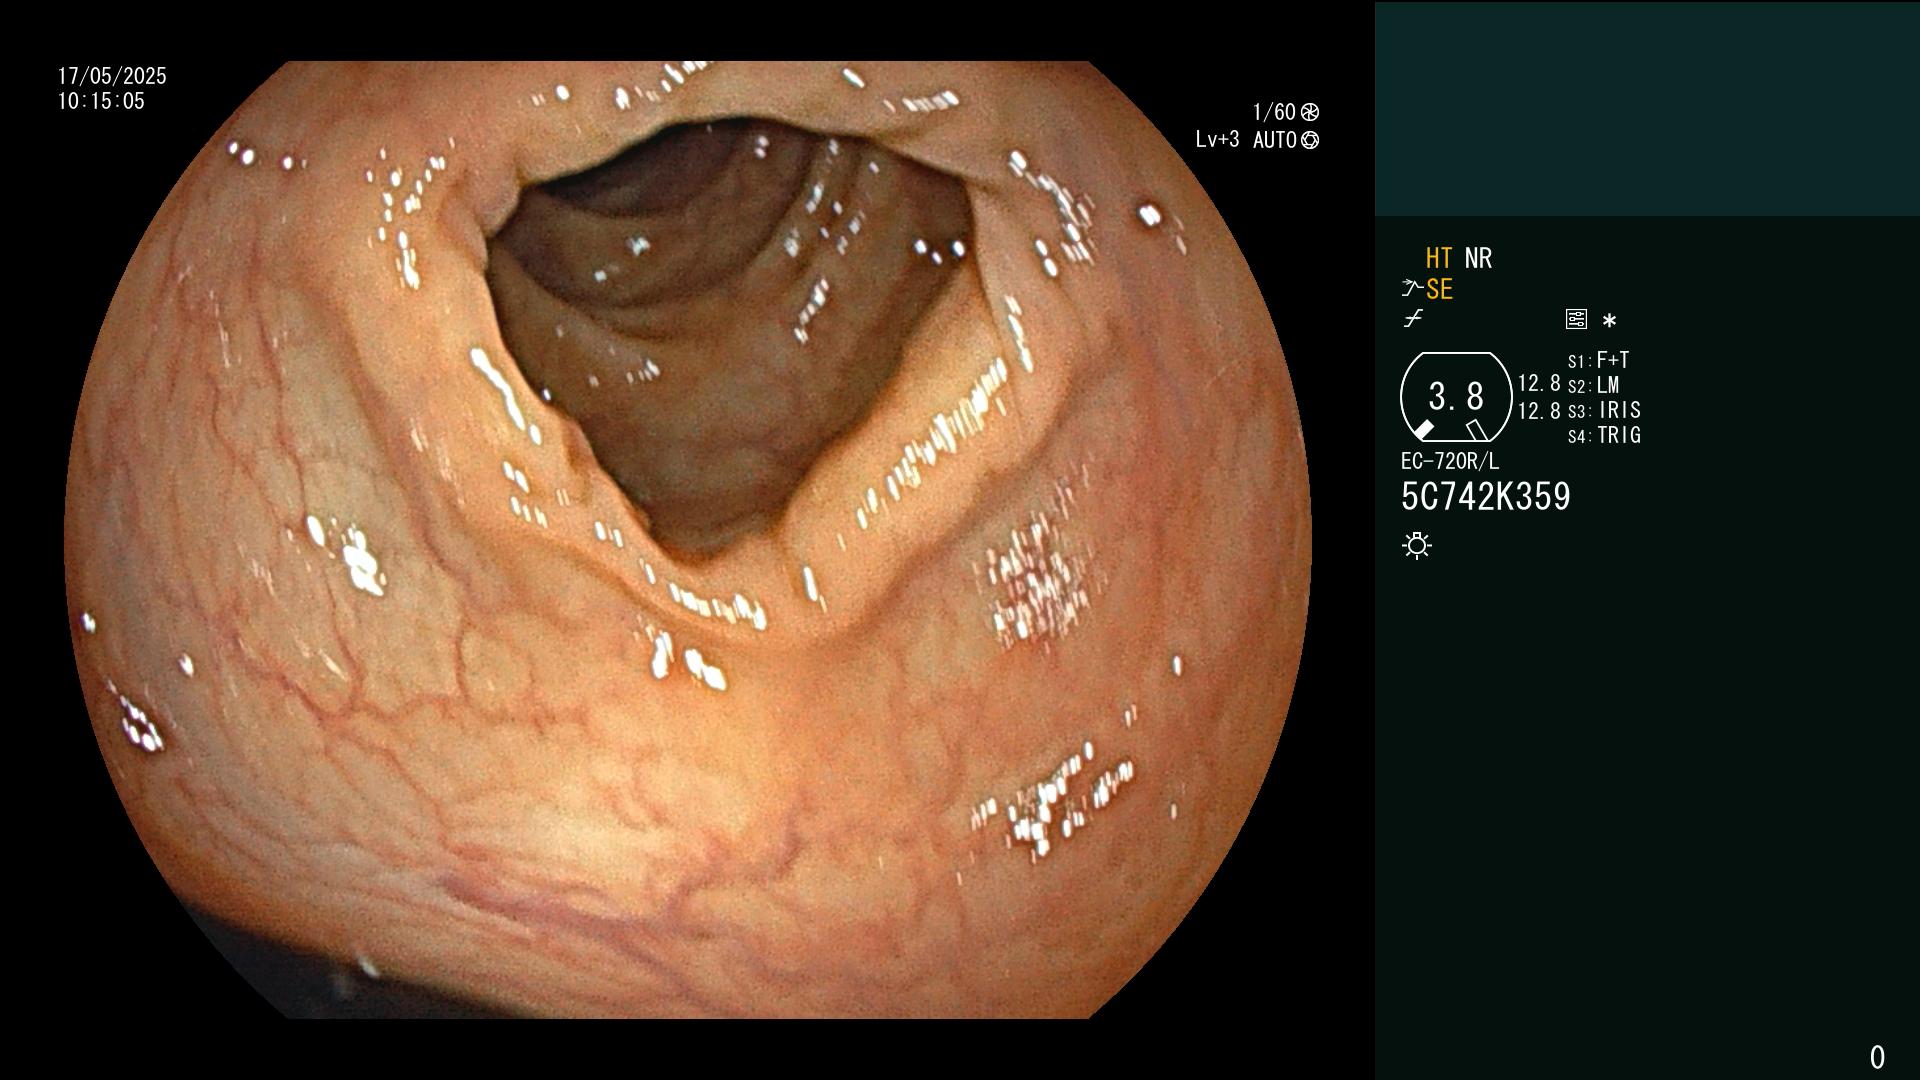Click the scope tip diagram showing 3.8
This screenshot has height=1080, width=1920.
[x=1456, y=397]
